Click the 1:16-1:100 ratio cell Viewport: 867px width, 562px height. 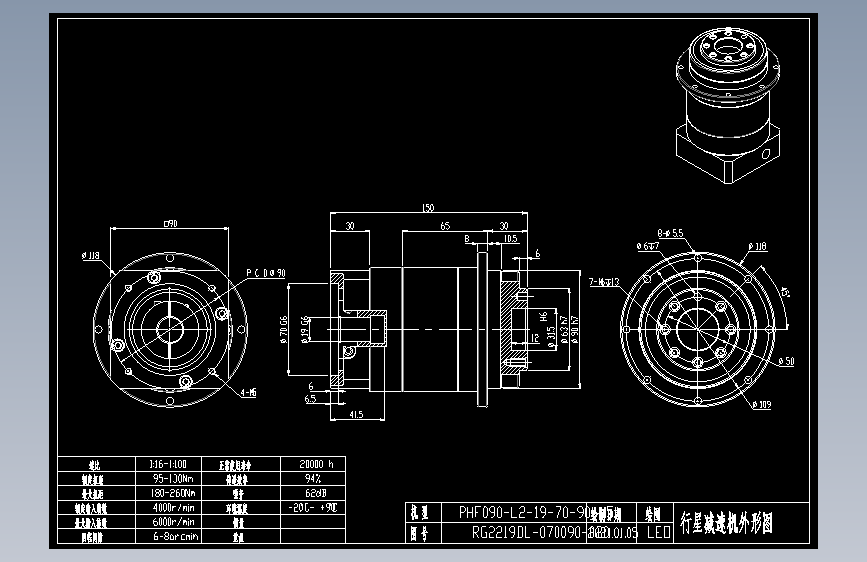point(168,464)
